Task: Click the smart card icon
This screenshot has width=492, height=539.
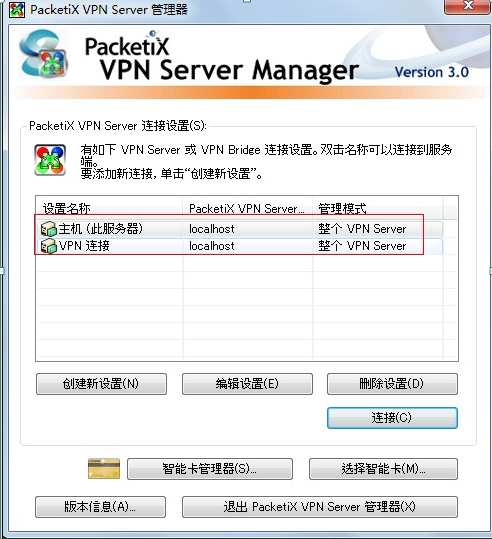Action: pyautogui.click(x=104, y=469)
